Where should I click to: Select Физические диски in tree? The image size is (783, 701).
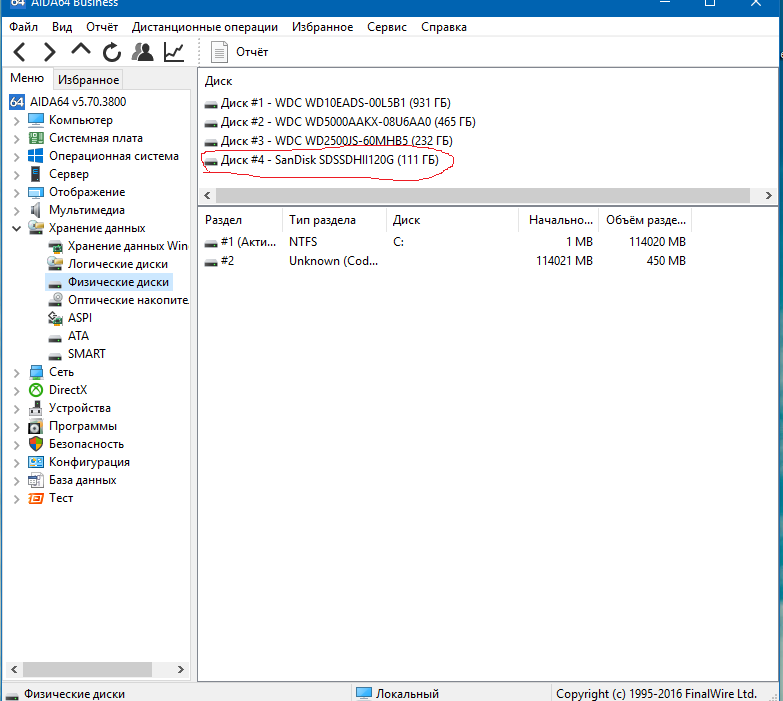[x=109, y=282]
